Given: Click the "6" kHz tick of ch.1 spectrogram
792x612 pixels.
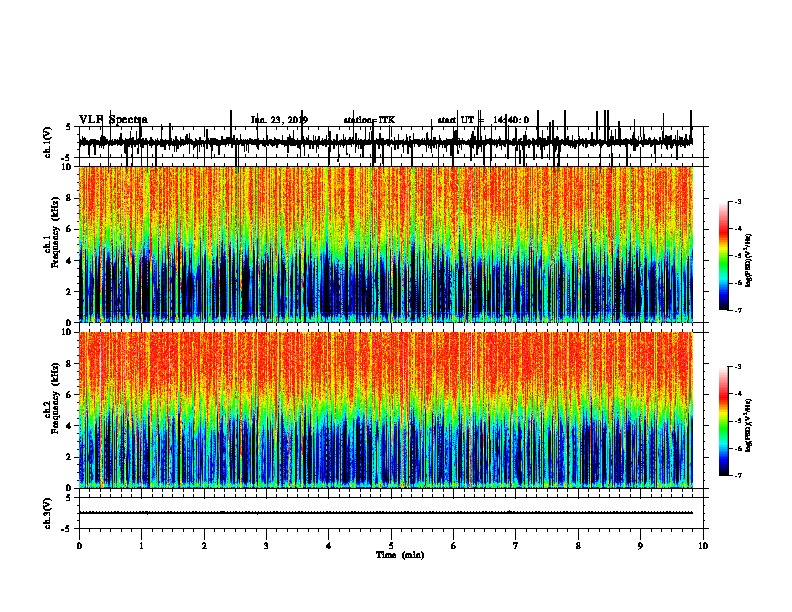Looking at the screenshot, I should (70, 229).
